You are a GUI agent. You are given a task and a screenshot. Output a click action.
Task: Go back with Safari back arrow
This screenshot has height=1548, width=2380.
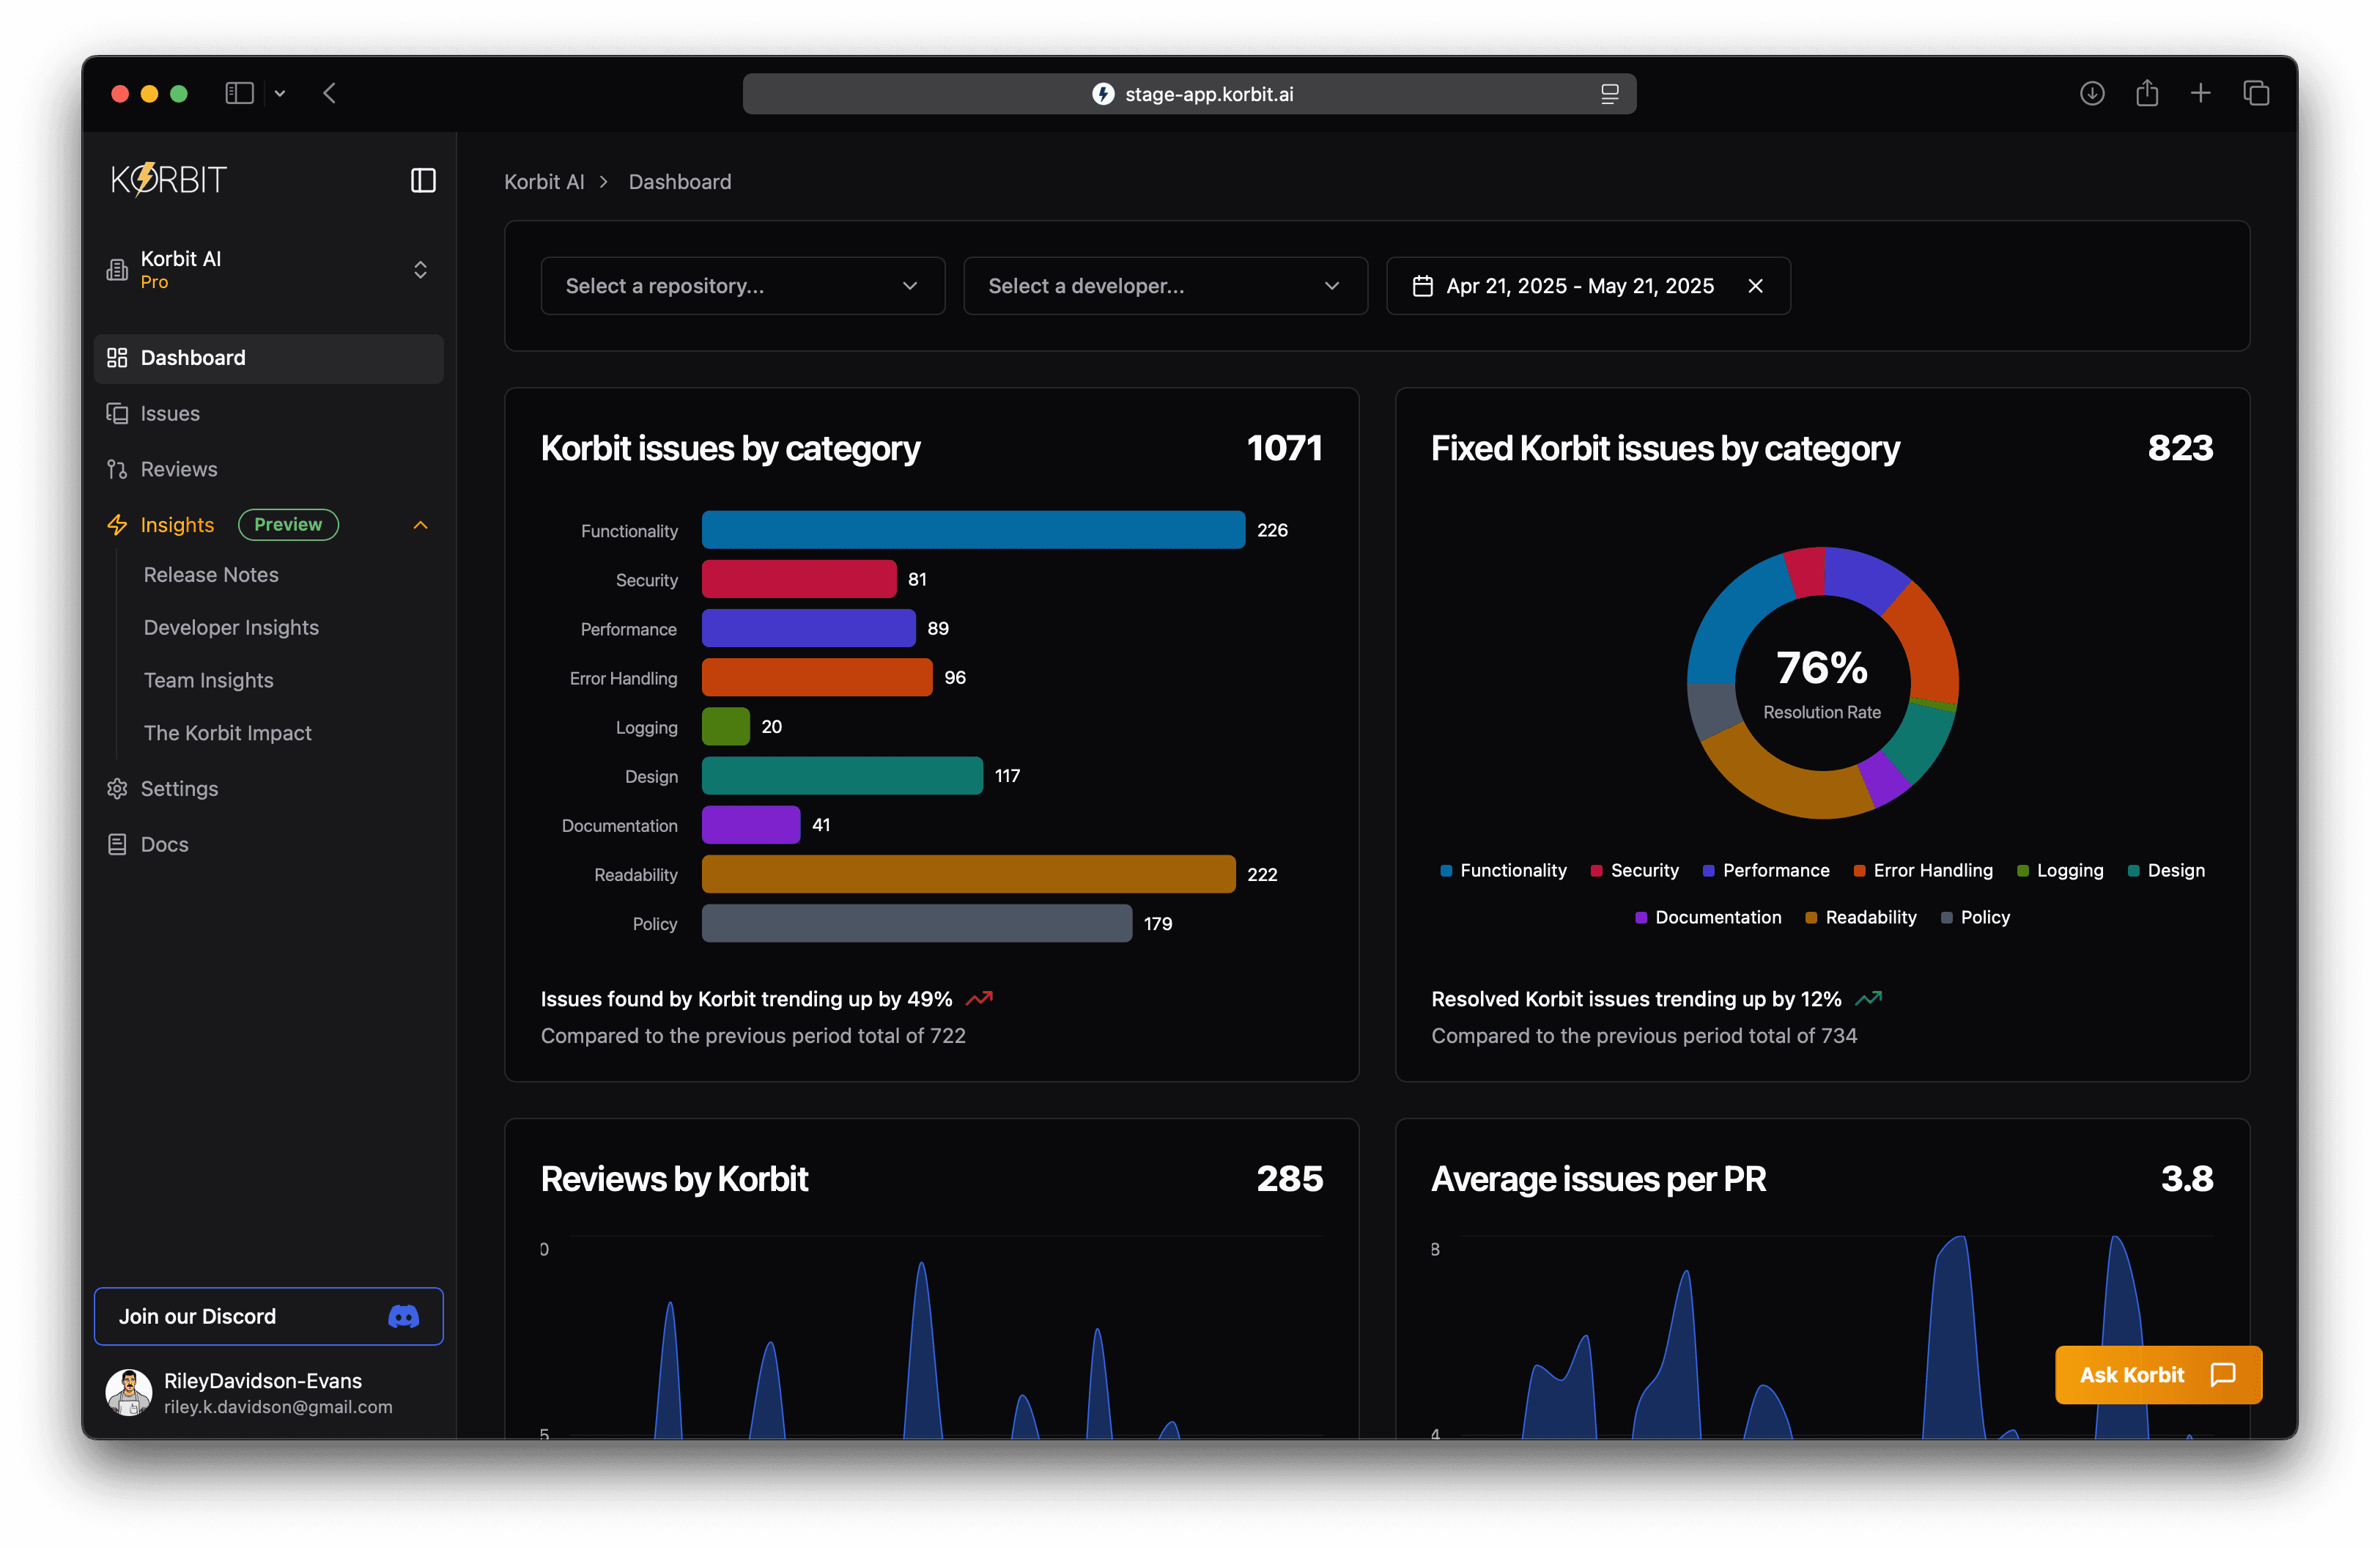click(330, 93)
